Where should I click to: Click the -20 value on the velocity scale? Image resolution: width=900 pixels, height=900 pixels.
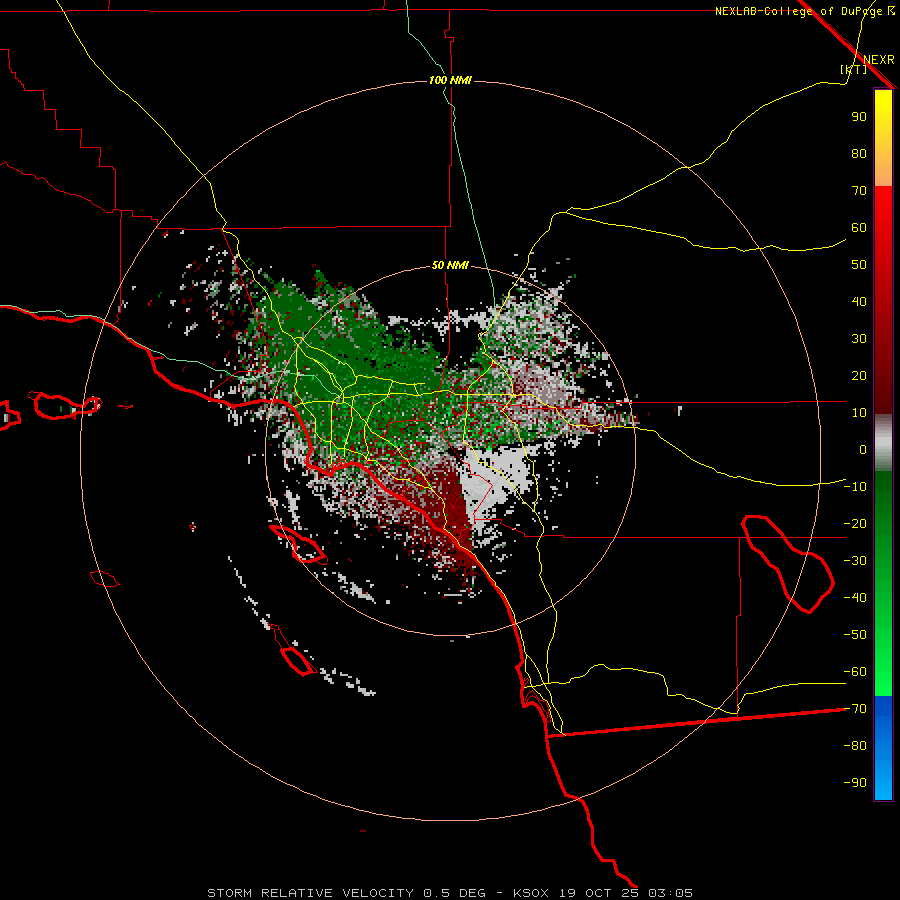click(855, 523)
